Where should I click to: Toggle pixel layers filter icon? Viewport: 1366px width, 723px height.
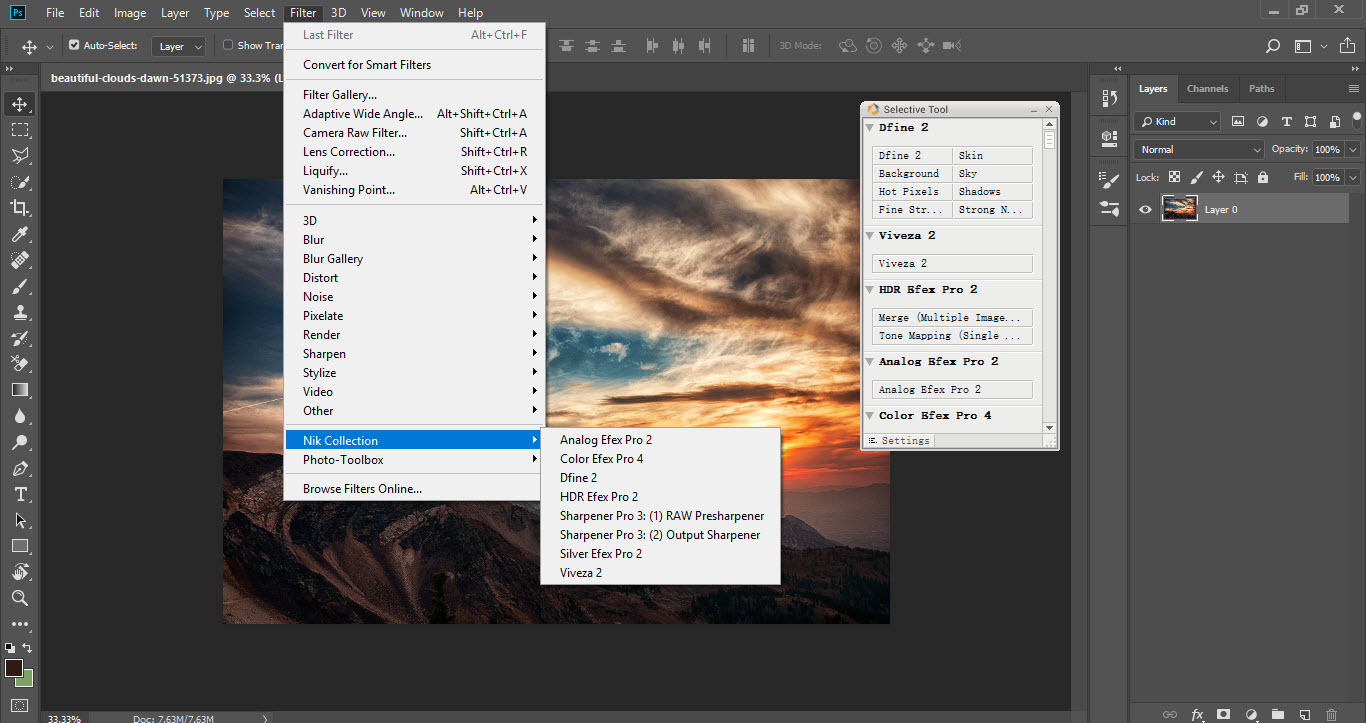(x=1238, y=121)
